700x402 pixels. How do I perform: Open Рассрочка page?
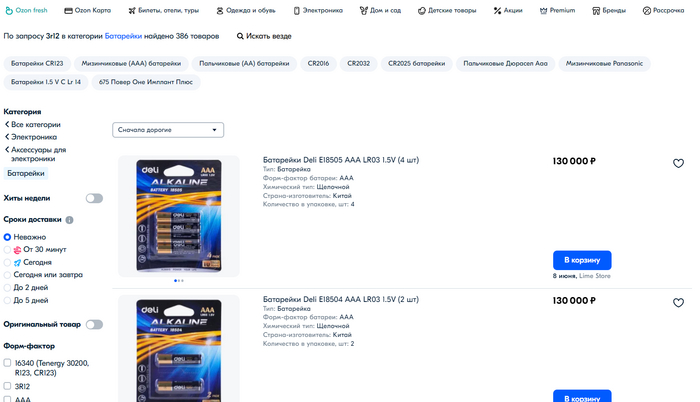tap(663, 10)
